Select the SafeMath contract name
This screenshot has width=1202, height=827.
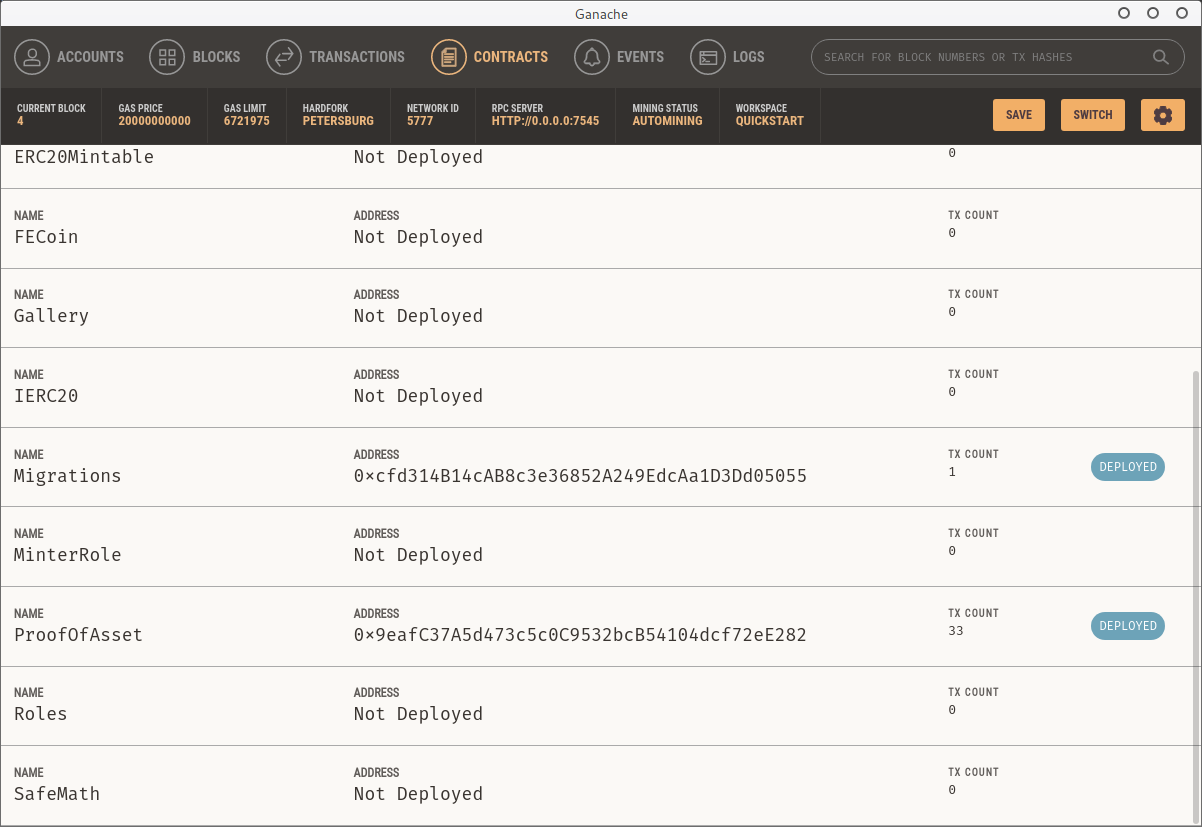tap(57, 794)
